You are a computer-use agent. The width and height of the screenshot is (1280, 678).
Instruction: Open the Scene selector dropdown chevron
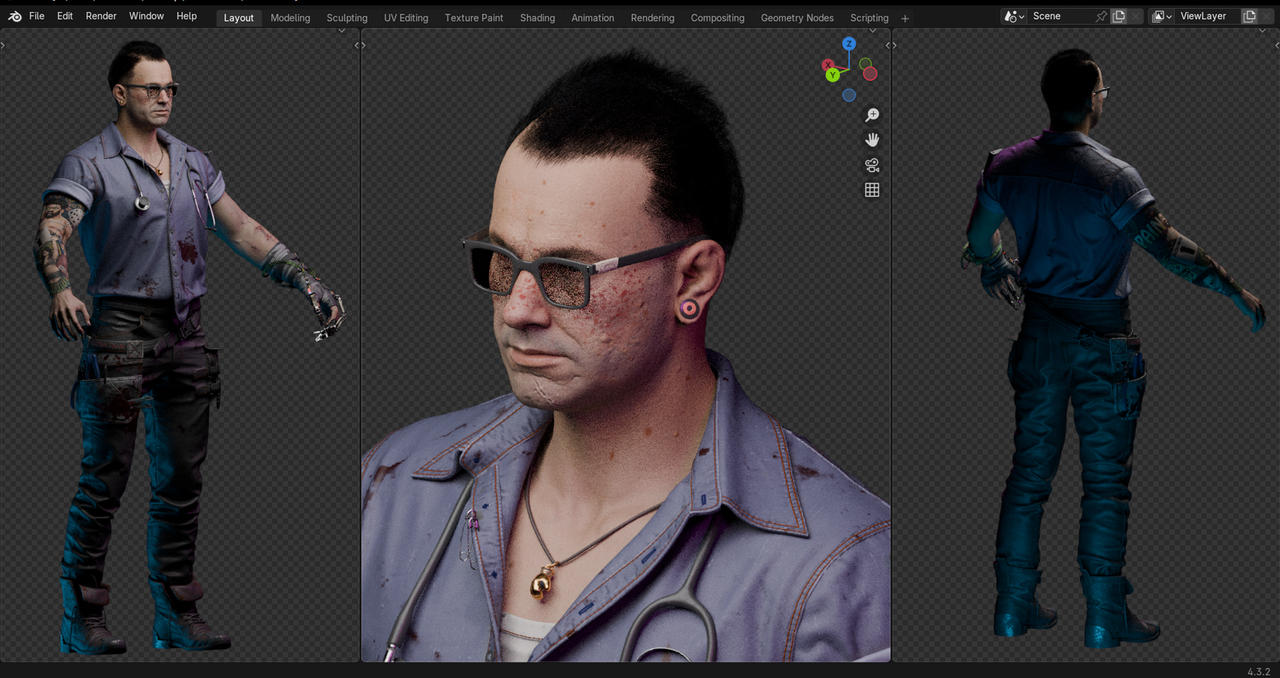coord(1023,16)
